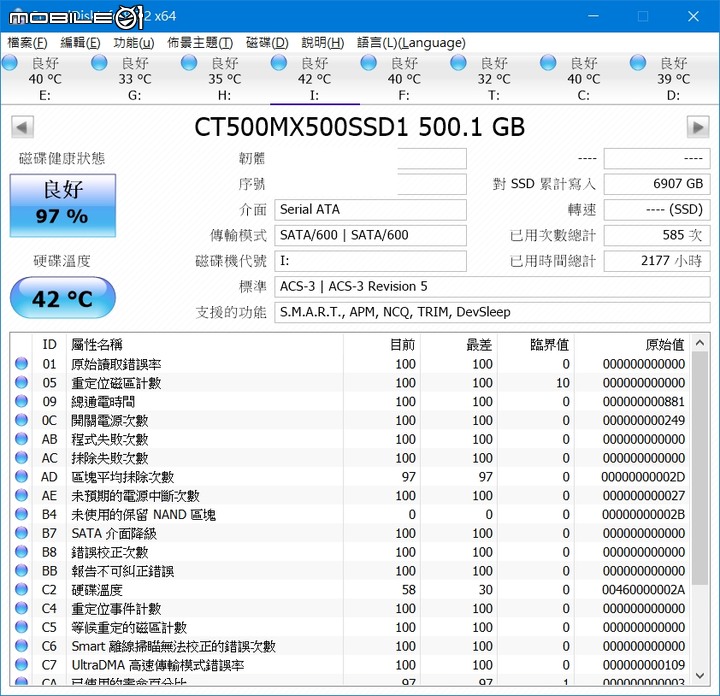720x696 pixels.
Task: Select the 區塊平均抹除次數 attribute row
Action: click(350, 477)
